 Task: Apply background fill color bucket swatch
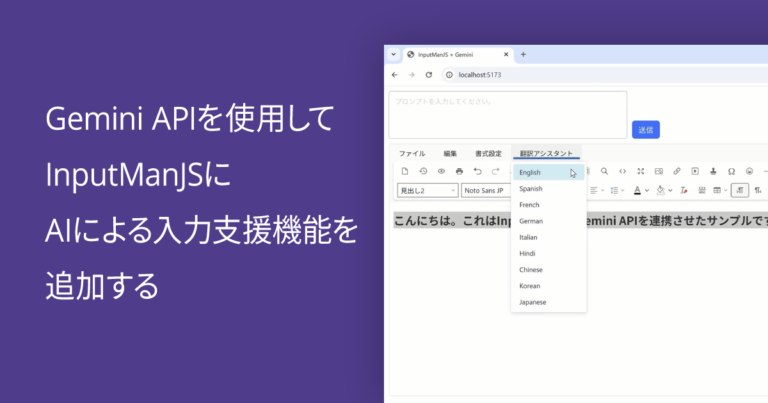(x=660, y=190)
